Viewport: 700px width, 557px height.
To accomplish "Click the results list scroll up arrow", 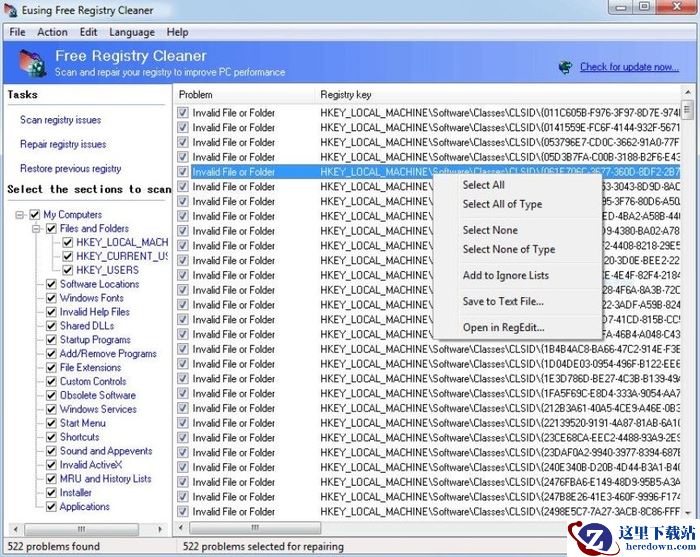I will (688, 92).
